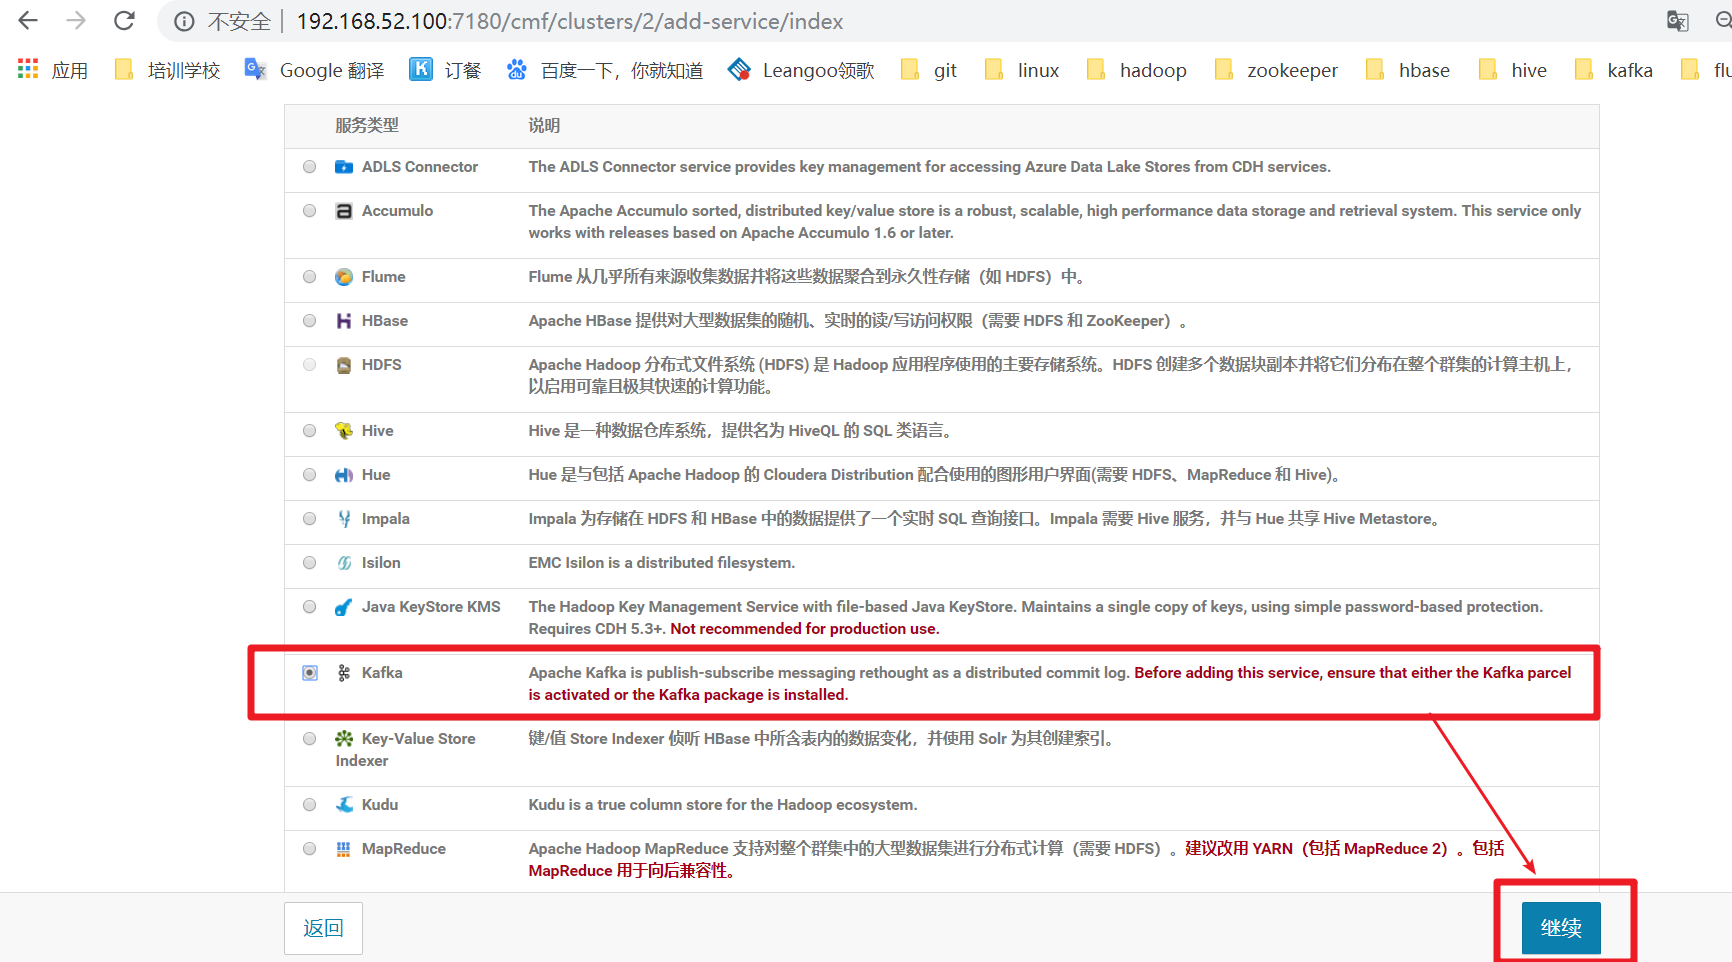Image resolution: width=1732 pixels, height=962 pixels.
Task: Select the Isilon radio button
Action: tap(310, 563)
